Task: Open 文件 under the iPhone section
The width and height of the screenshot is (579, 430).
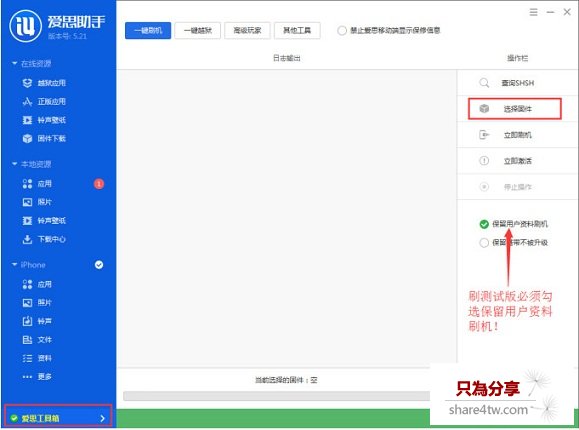Action: pos(37,339)
